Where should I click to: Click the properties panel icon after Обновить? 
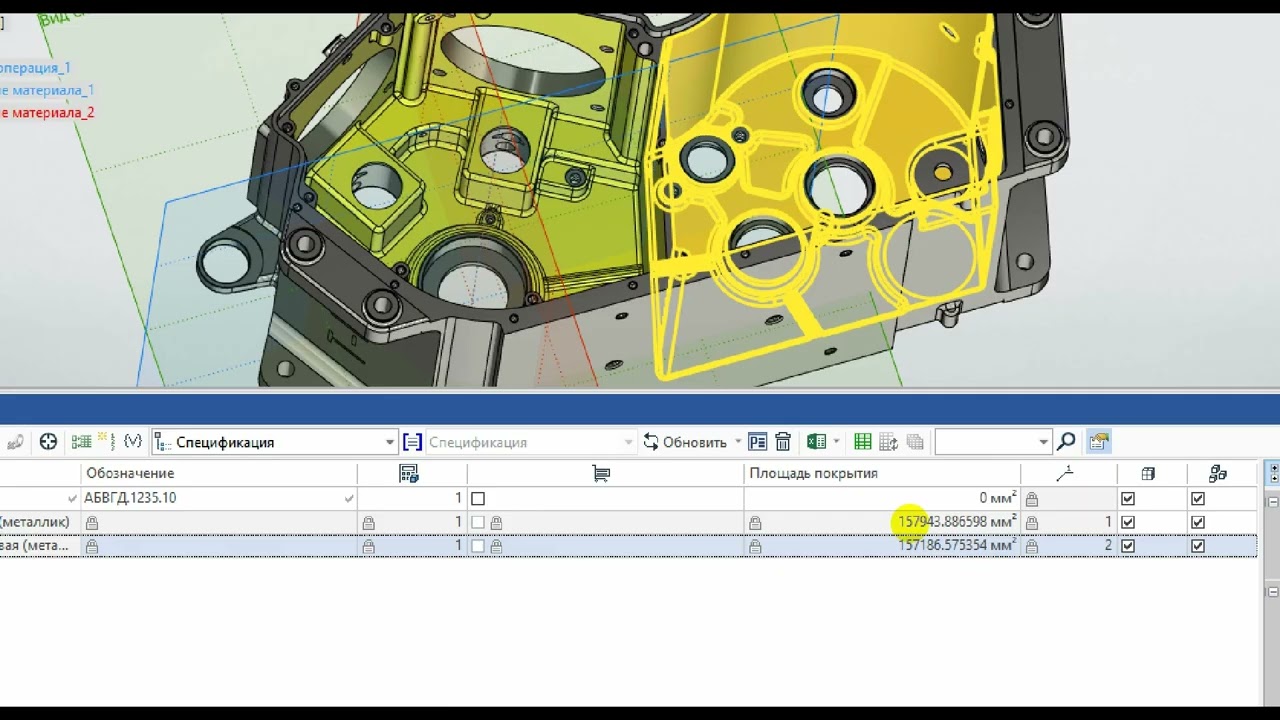(757, 442)
